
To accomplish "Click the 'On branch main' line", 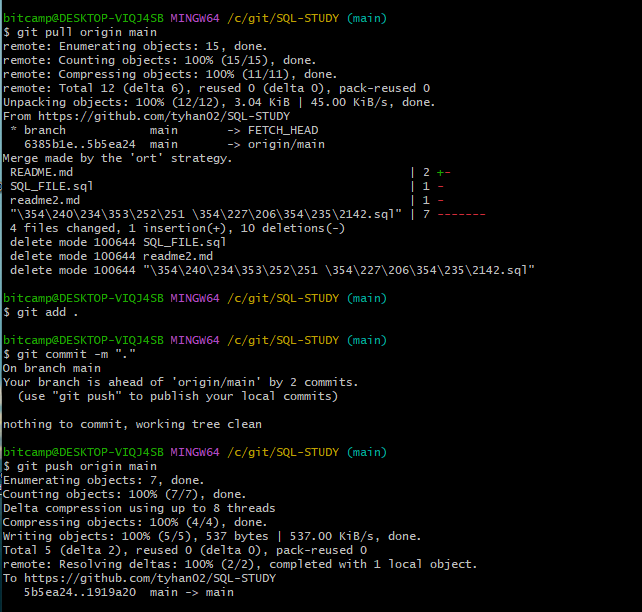I will tap(52, 368).
